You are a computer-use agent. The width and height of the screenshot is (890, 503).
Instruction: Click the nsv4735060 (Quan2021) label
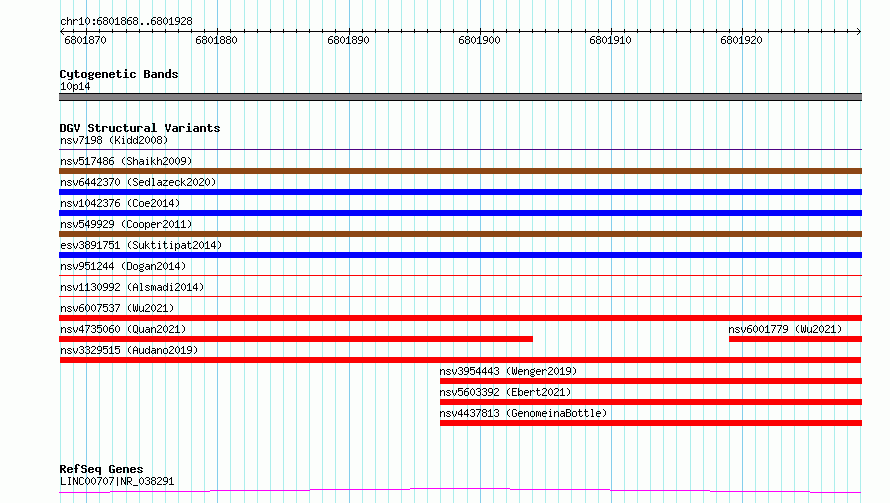click(x=123, y=329)
